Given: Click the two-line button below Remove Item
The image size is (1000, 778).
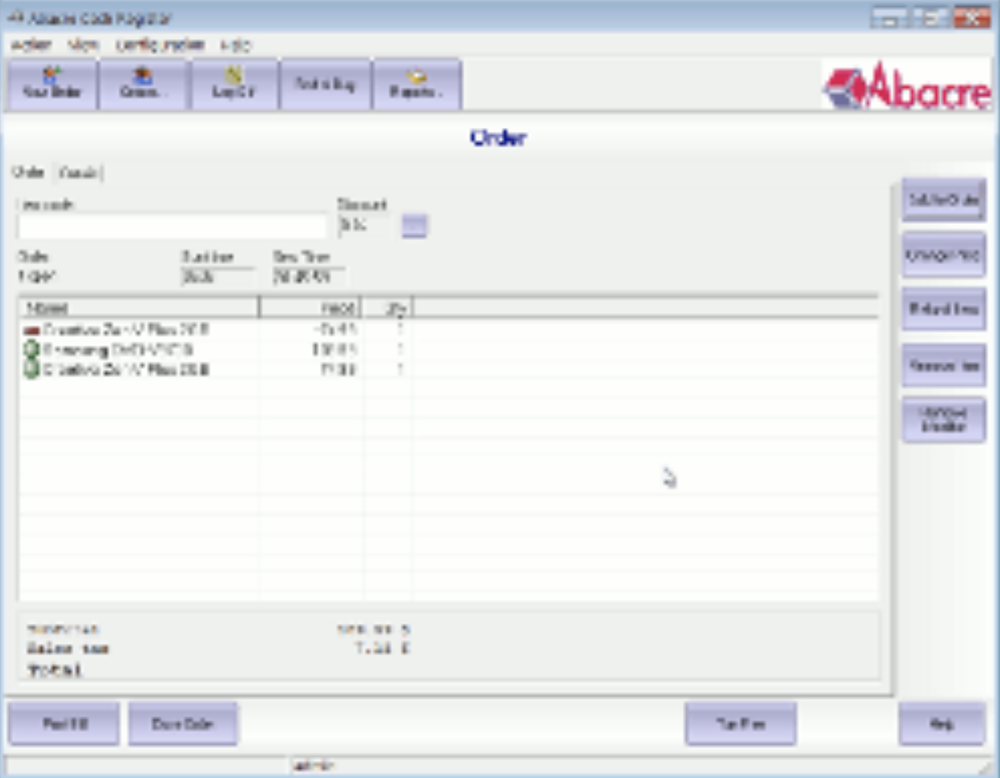Looking at the screenshot, I should (943, 420).
